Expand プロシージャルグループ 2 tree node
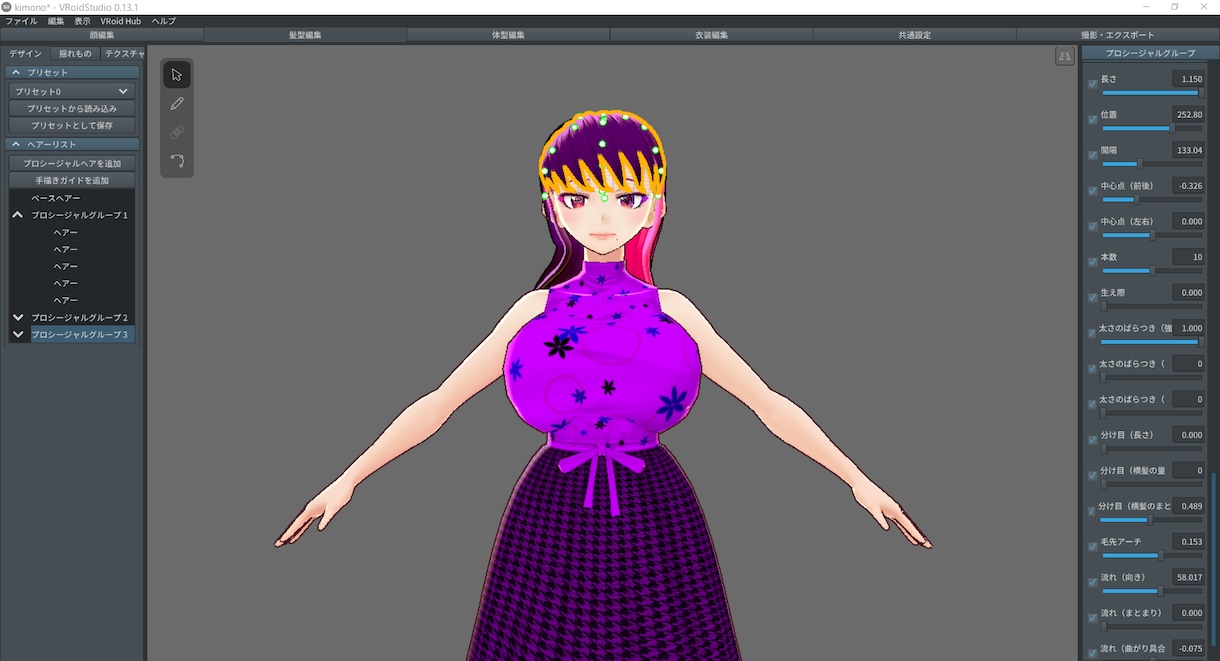 18,317
